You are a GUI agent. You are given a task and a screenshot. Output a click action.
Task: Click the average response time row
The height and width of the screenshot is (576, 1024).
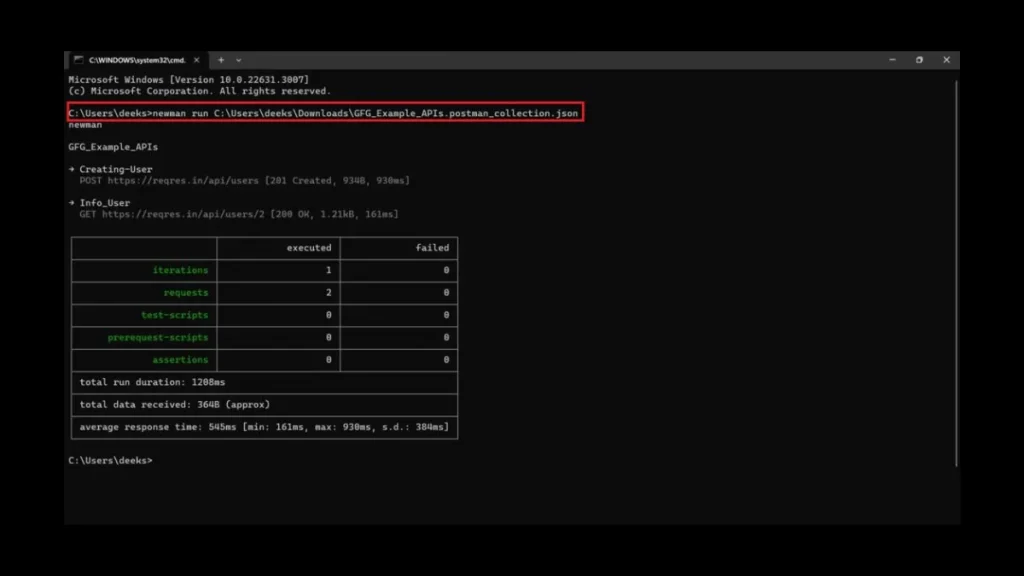[264, 427]
